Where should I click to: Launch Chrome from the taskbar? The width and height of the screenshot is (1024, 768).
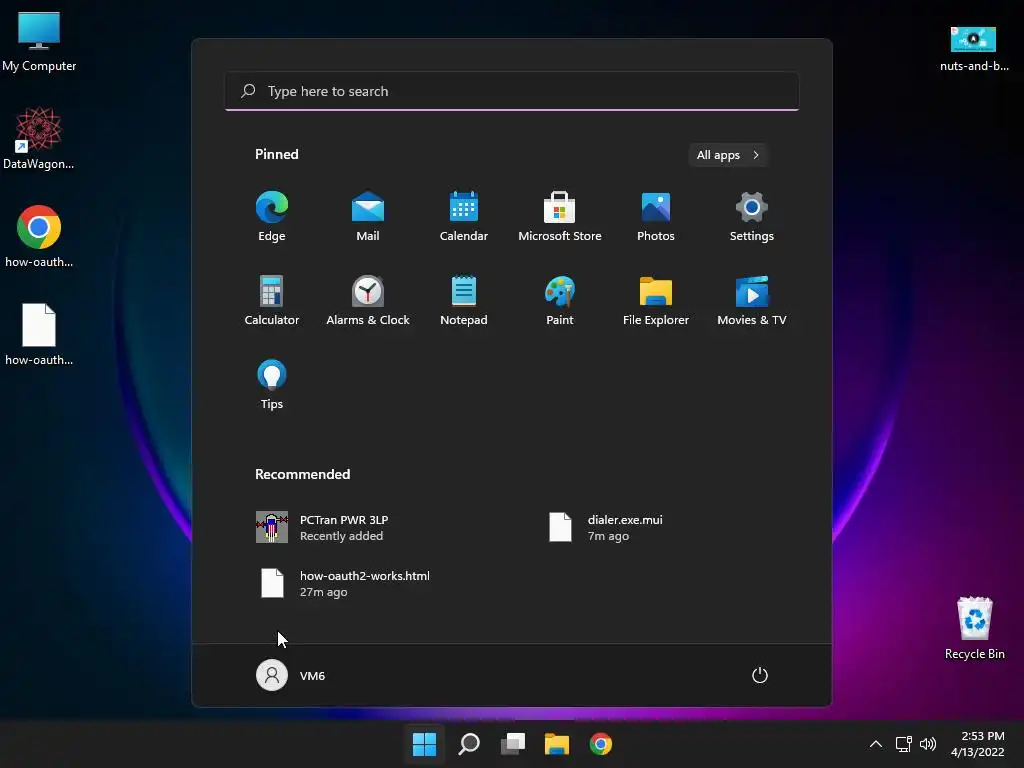coord(601,744)
